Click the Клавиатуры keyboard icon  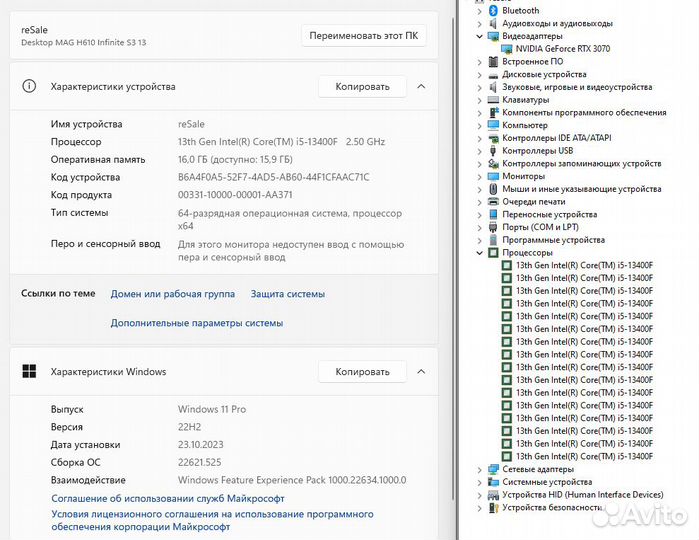[x=493, y=100]
